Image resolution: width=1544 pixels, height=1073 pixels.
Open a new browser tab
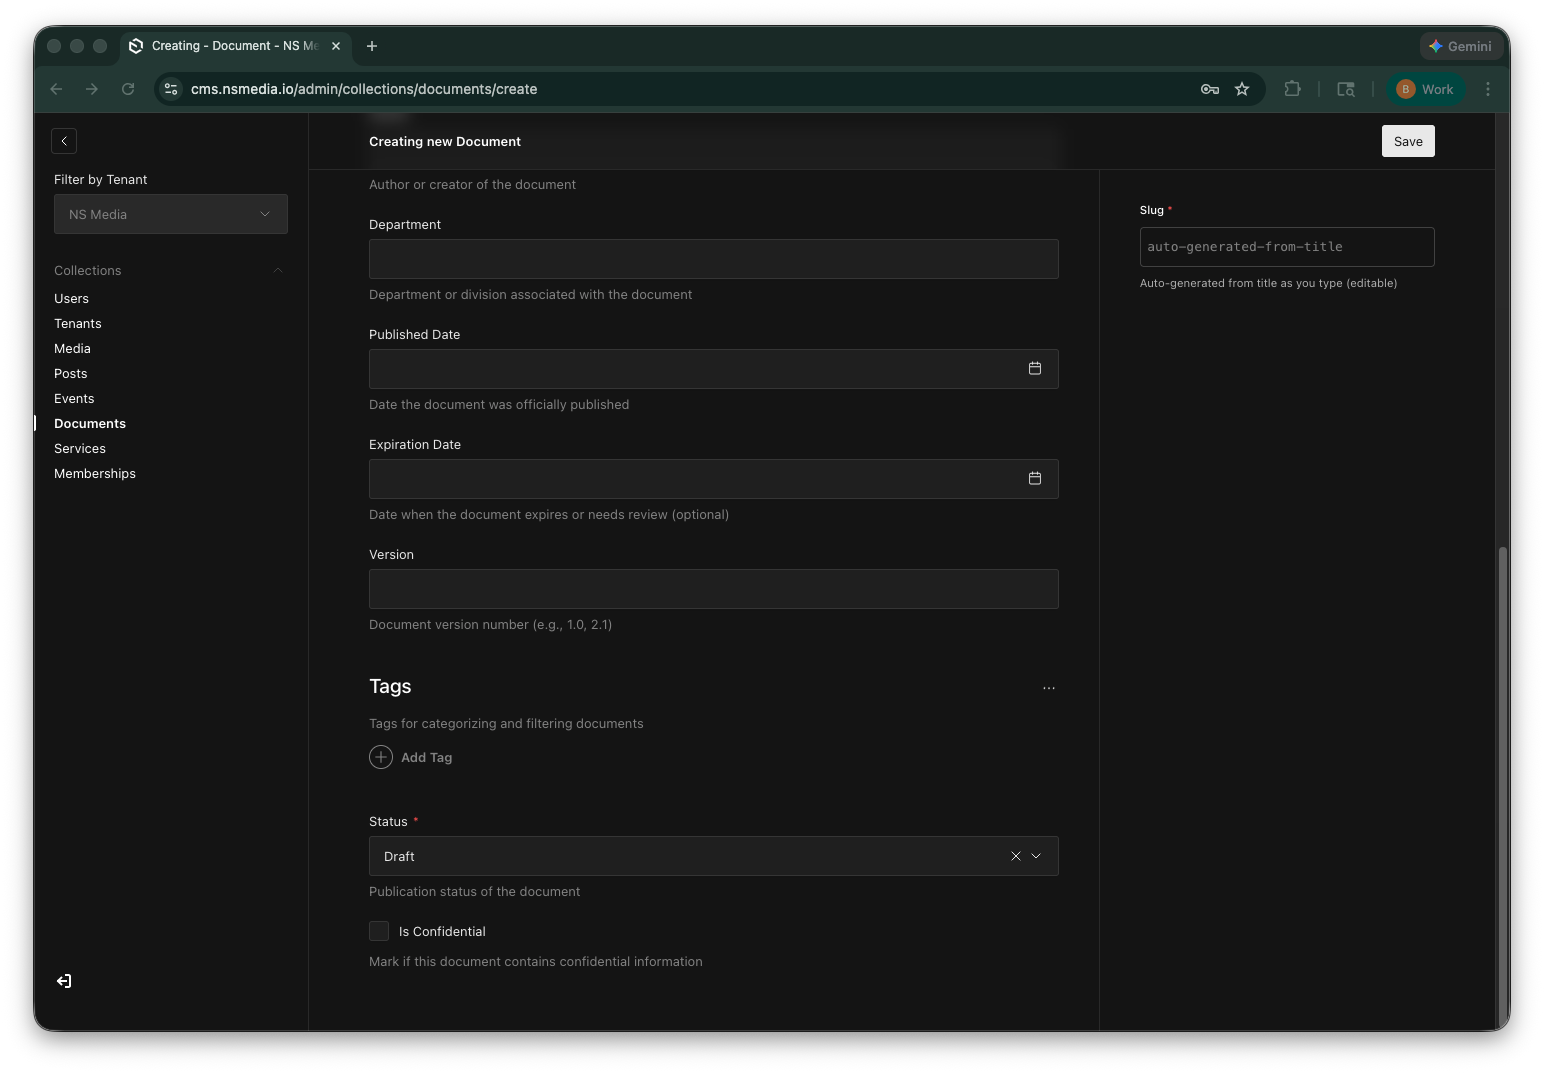[x=372, y=46]
